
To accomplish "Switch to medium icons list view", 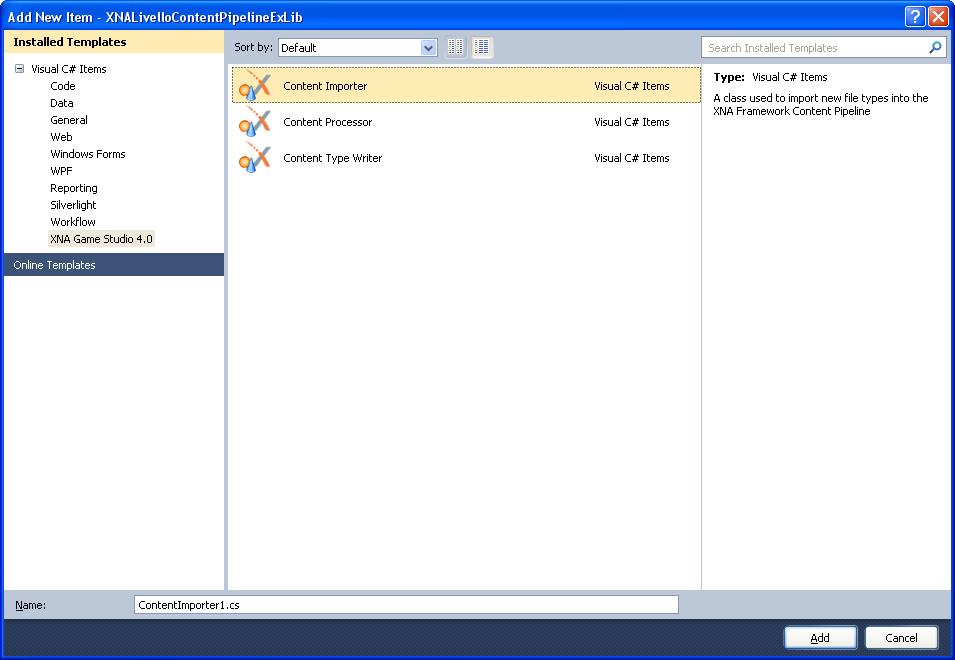I will [x=482, y=47].
